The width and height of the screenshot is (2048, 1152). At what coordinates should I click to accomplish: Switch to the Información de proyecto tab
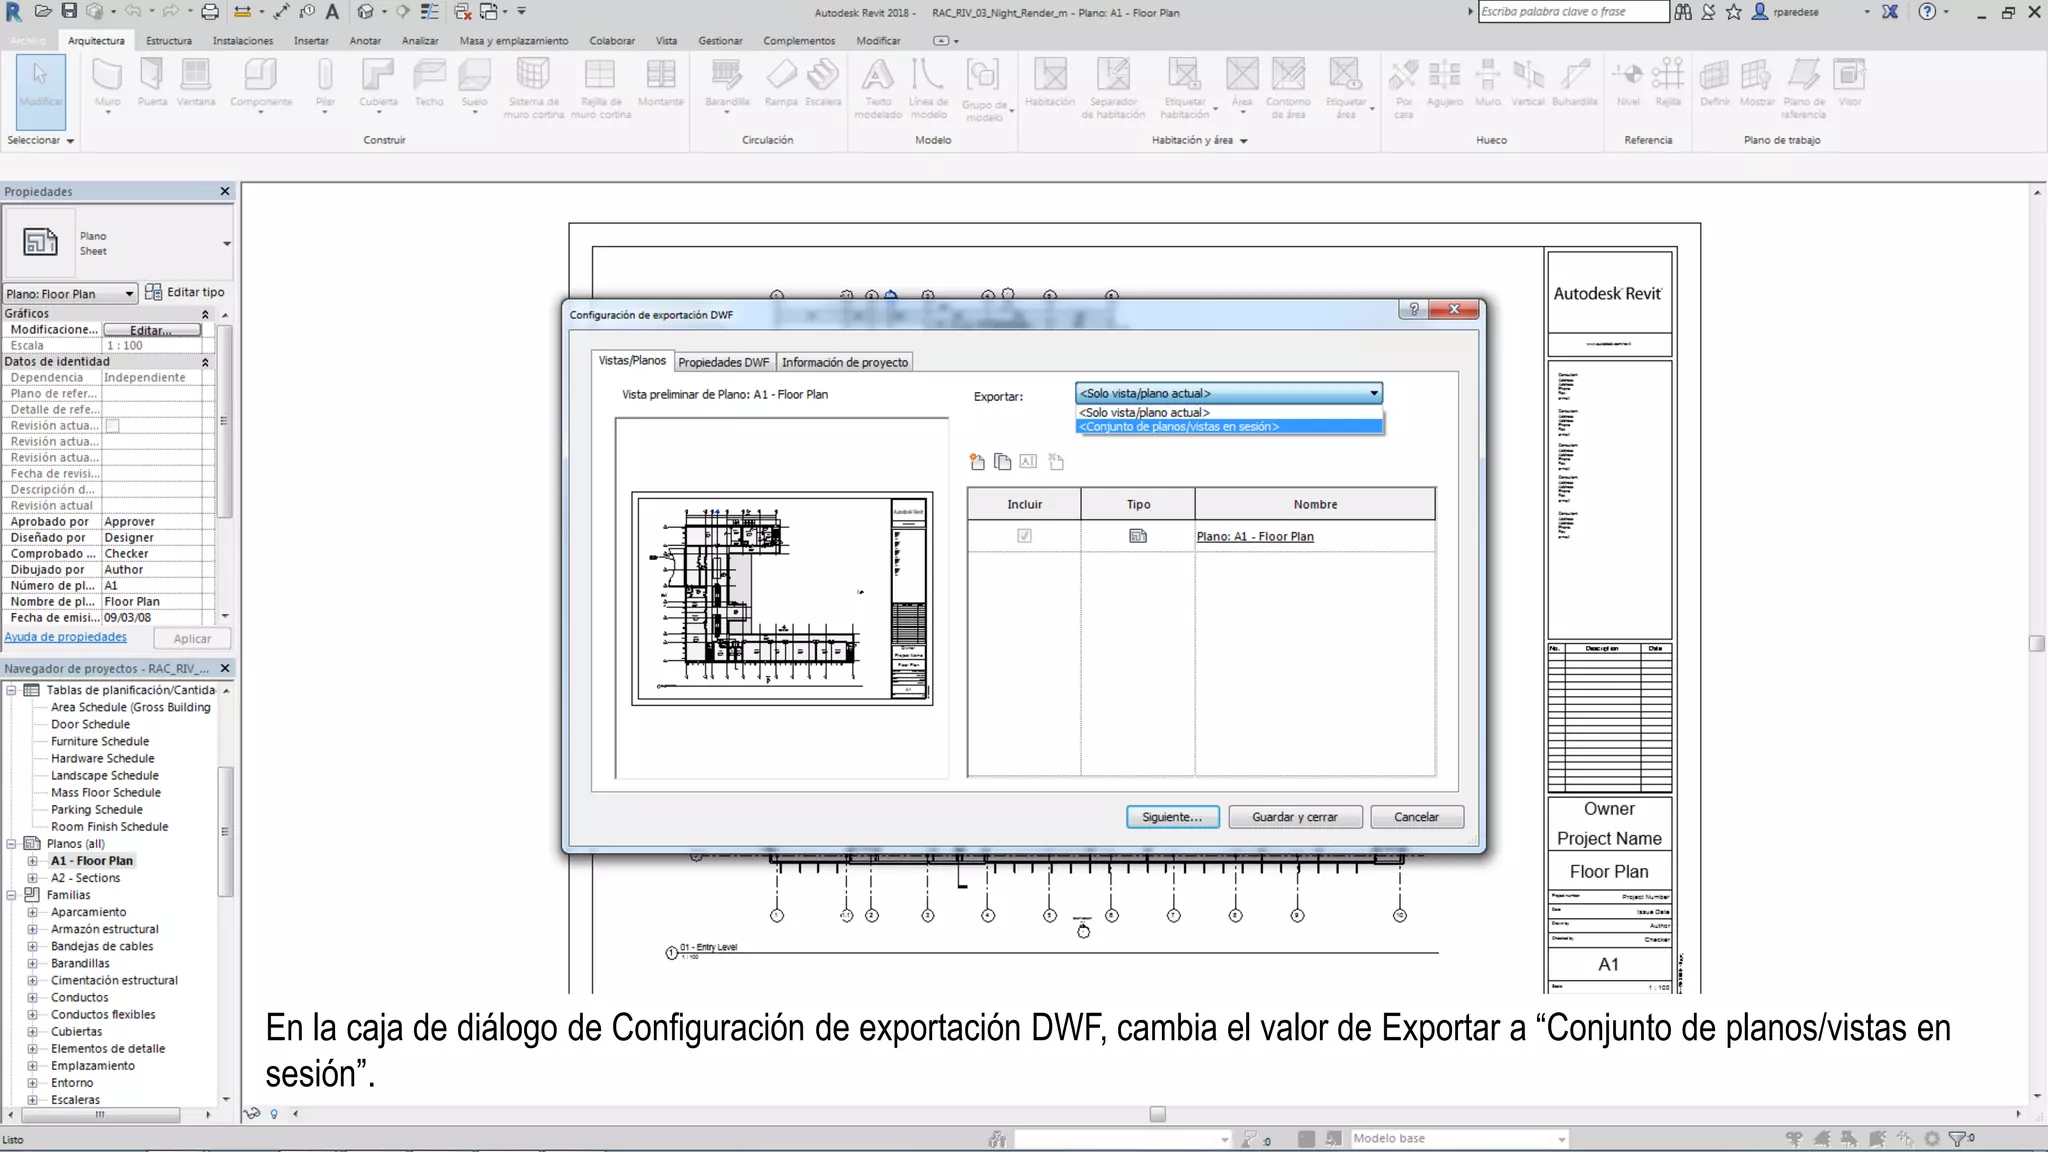(845, 362)
